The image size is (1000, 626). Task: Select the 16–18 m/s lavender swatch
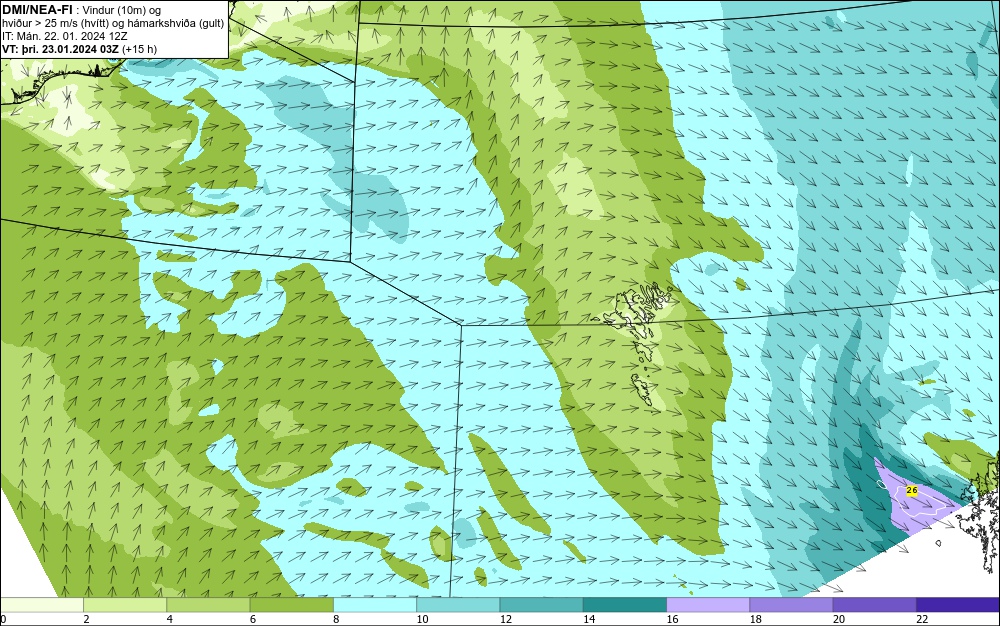point(708,604)
